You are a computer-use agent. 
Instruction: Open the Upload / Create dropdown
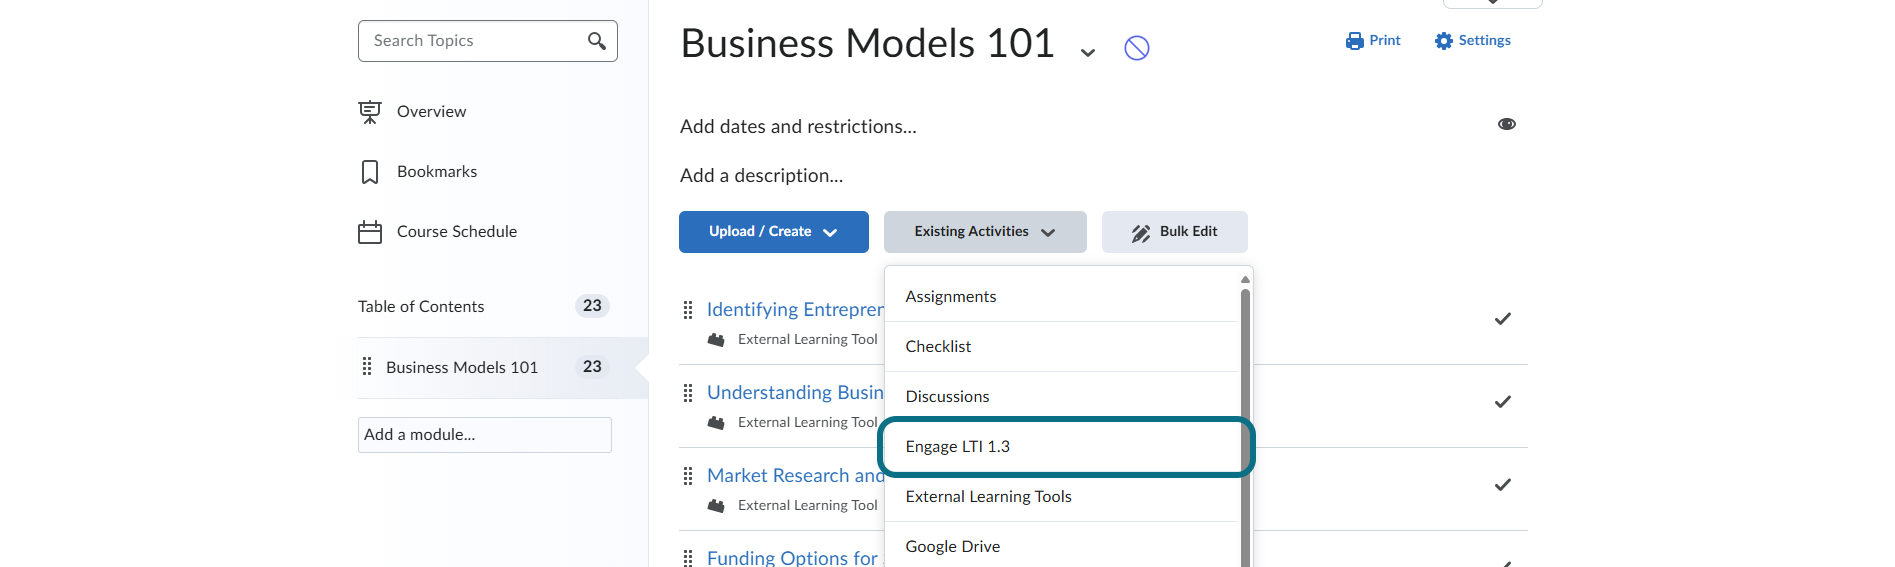pyautogui.click(x=774, y=232)
